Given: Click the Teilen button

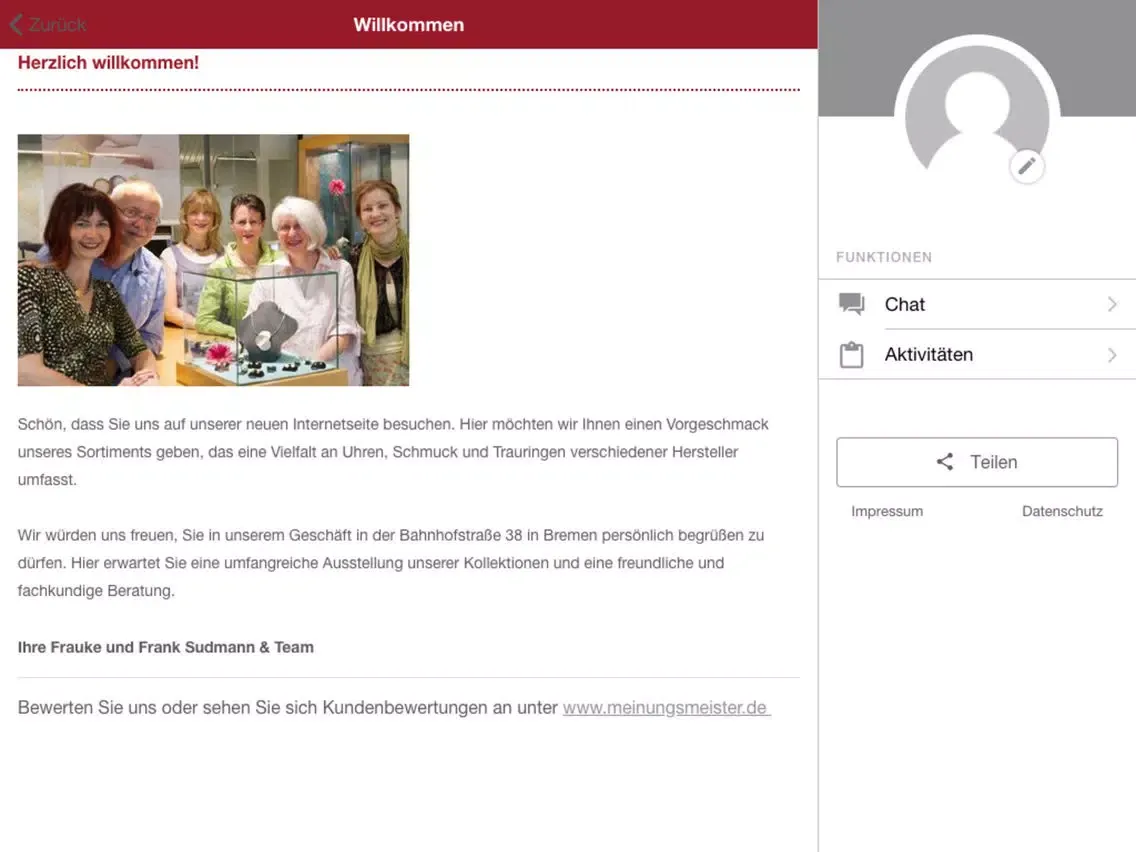Looking at the screenshot, I should [977, 462].
